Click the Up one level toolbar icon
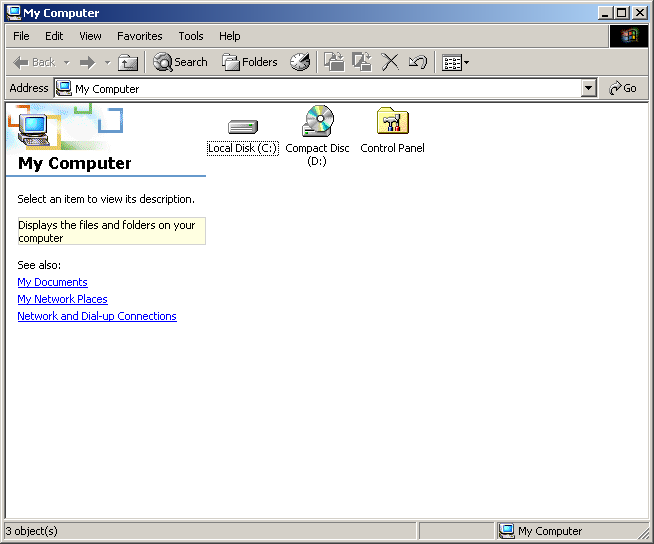Image resolution: width=654 pixels, height=544 pixels. point(128,62)
